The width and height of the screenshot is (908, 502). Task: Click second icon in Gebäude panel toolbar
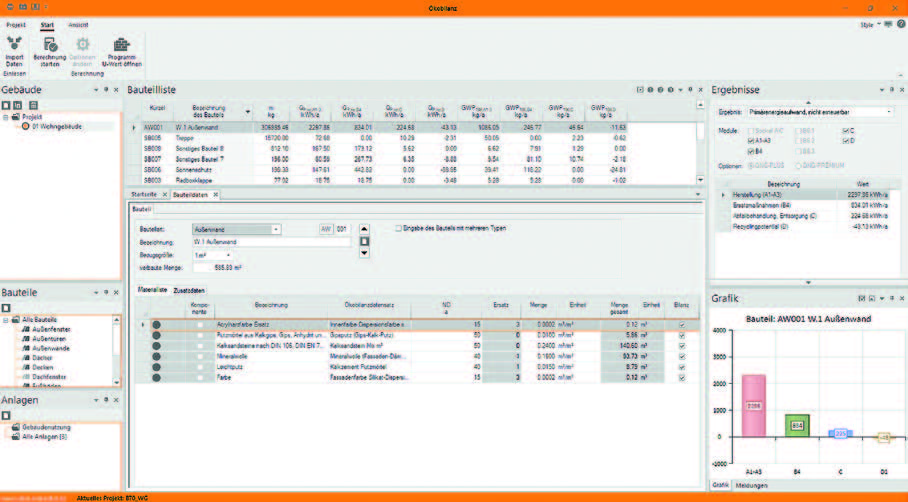coord(17,105)
